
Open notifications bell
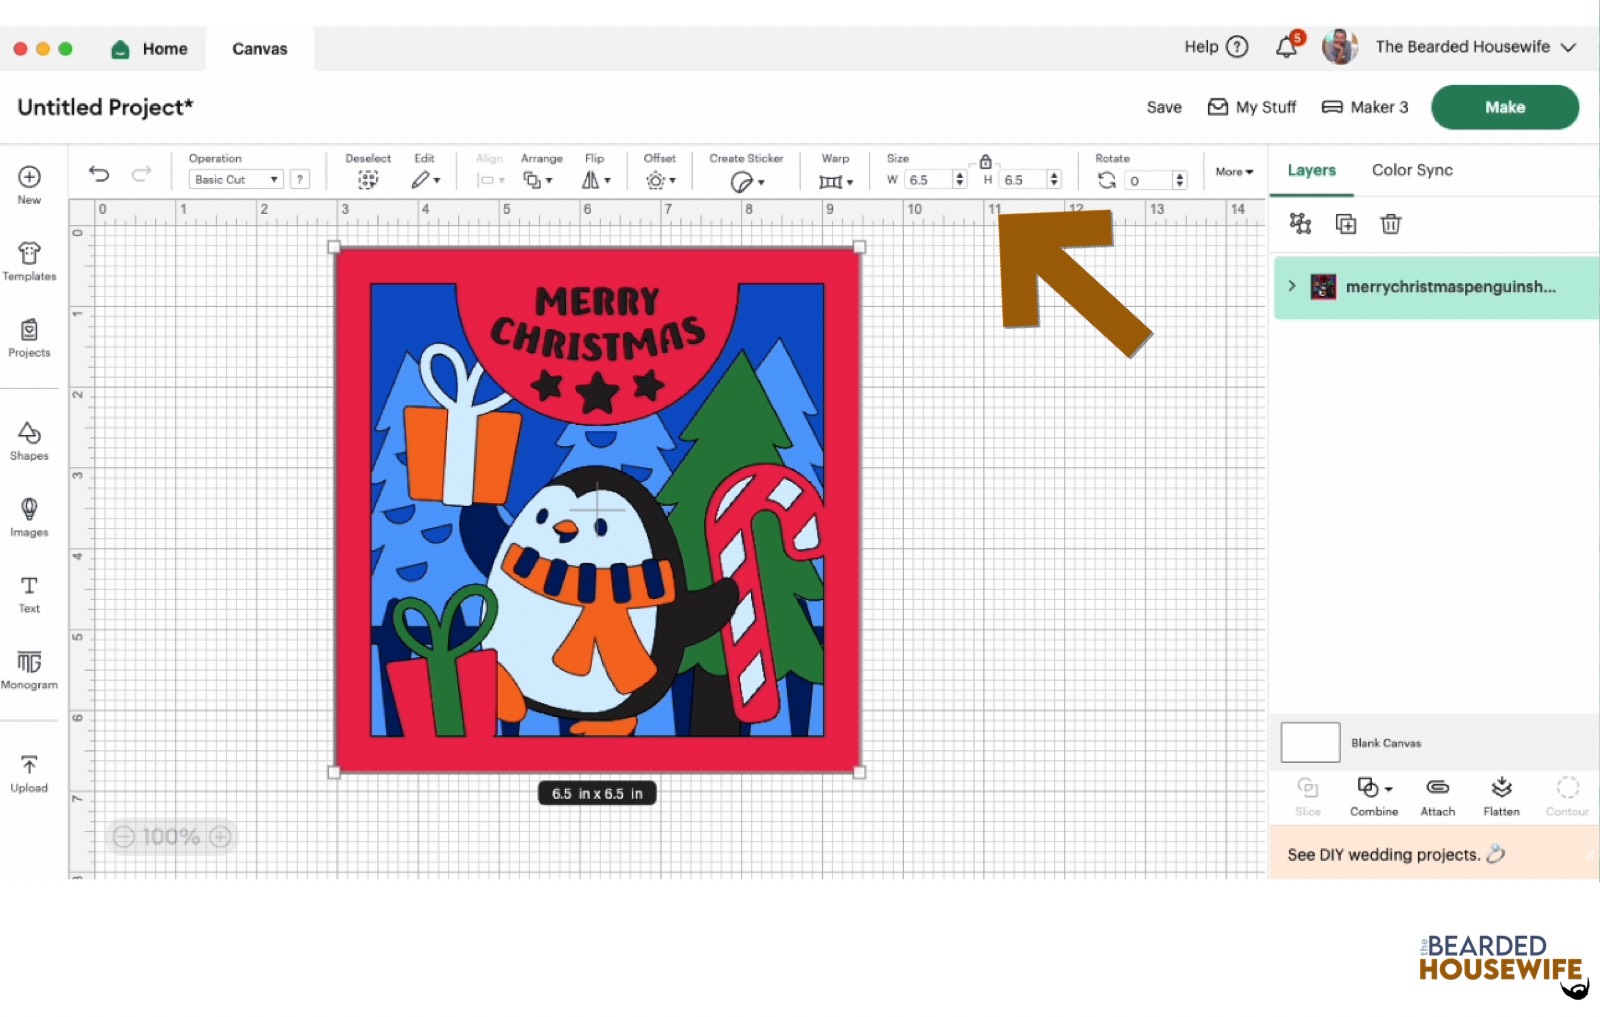tap(1287, 47)
